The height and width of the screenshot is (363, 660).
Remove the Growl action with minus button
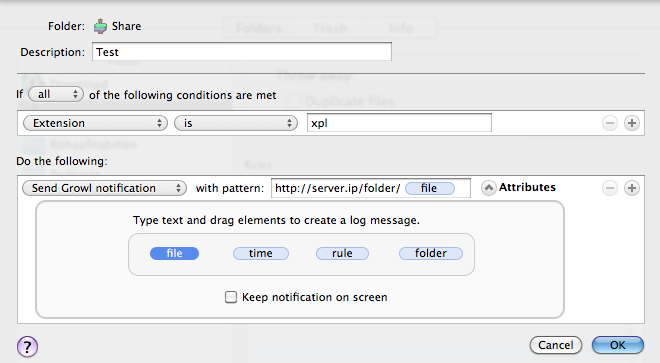609,188
